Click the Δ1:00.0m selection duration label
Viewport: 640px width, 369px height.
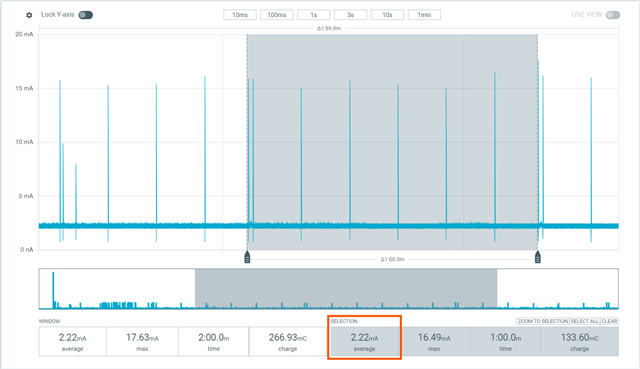coord(392,259)
